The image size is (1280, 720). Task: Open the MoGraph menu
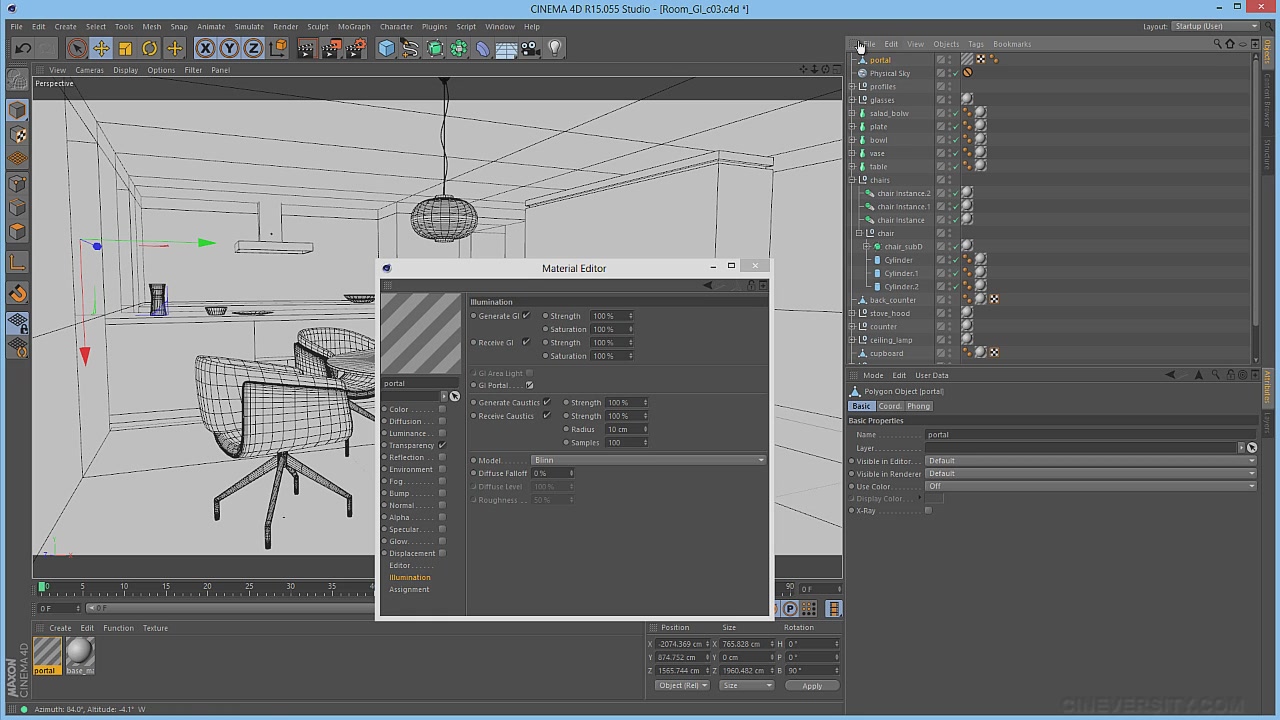click(354, 27)
